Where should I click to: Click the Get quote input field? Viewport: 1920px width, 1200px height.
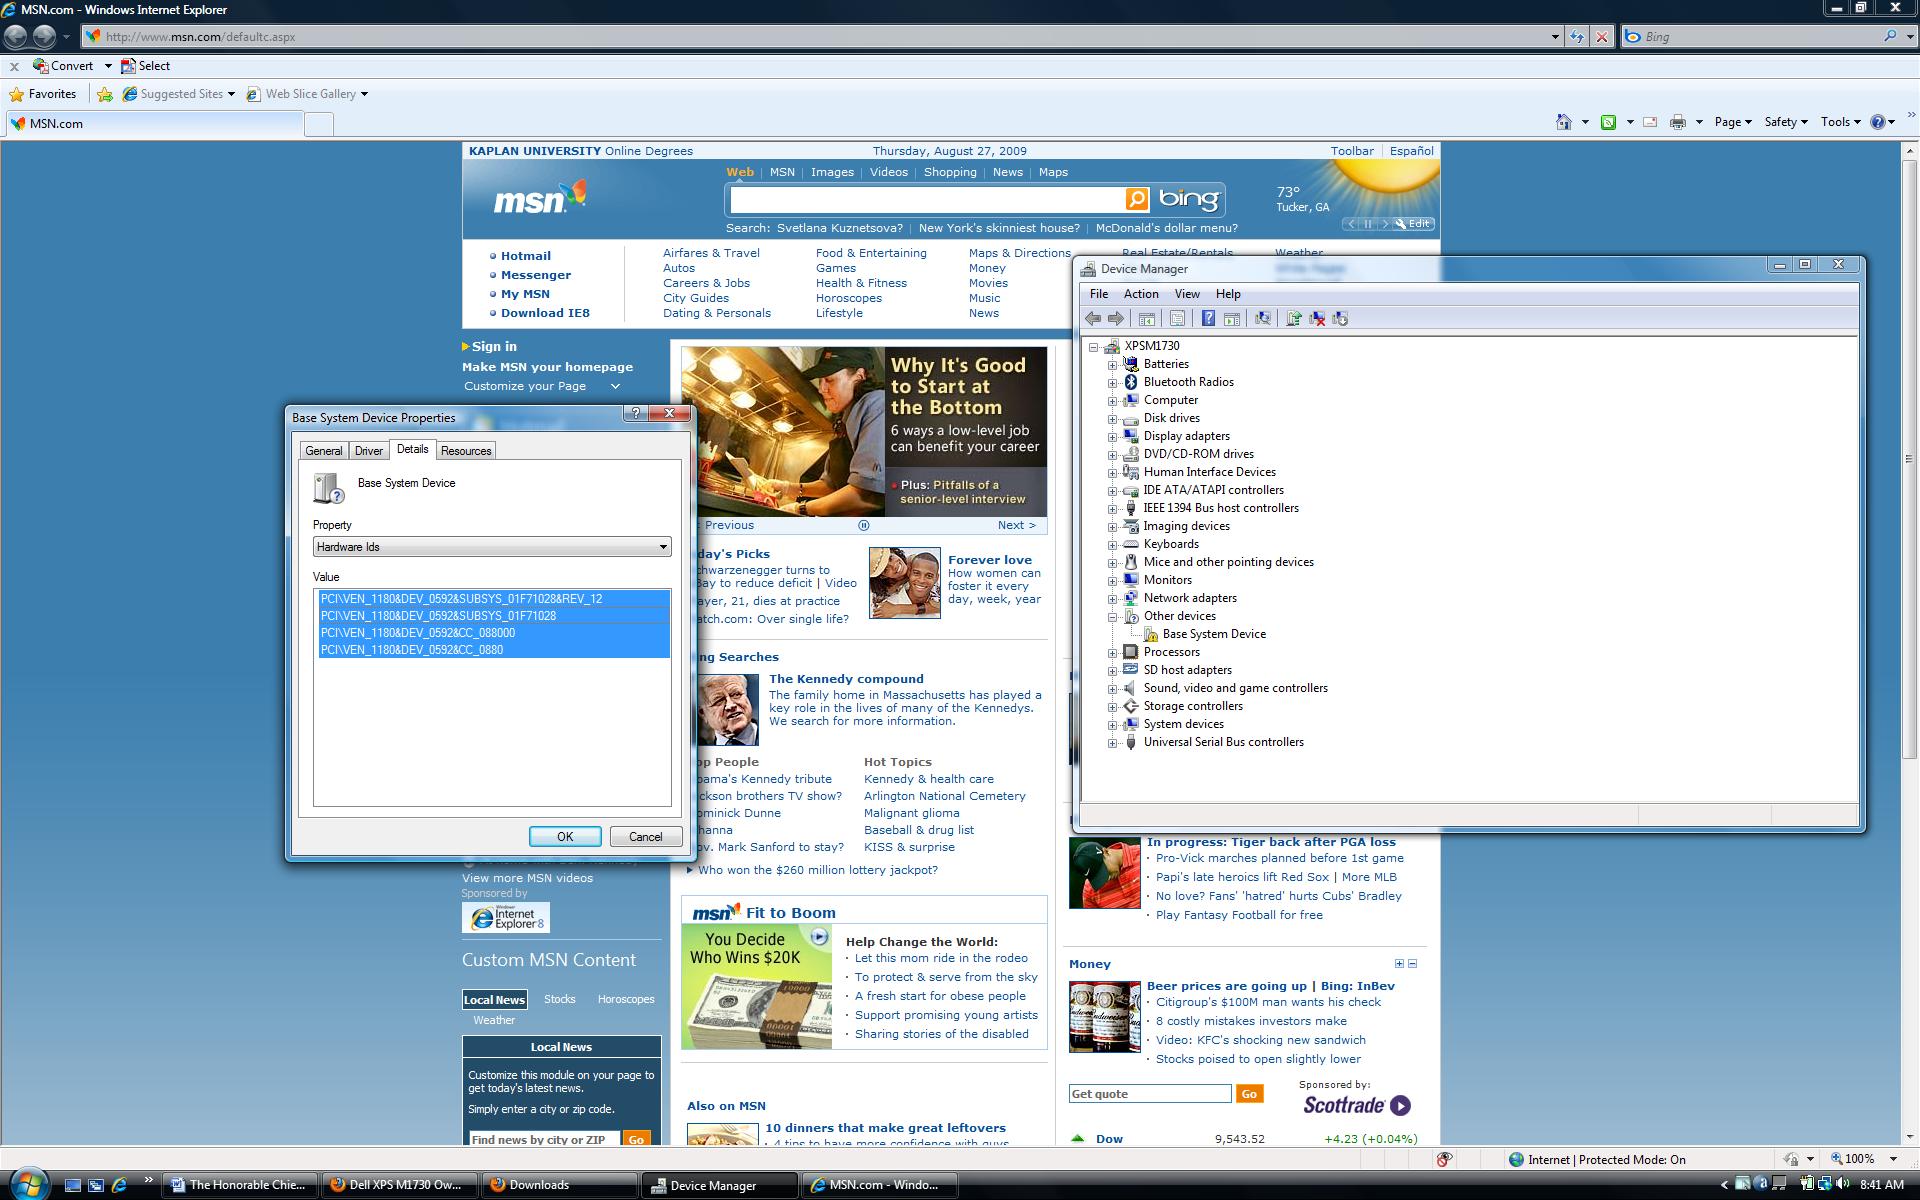point(1150,1094)
